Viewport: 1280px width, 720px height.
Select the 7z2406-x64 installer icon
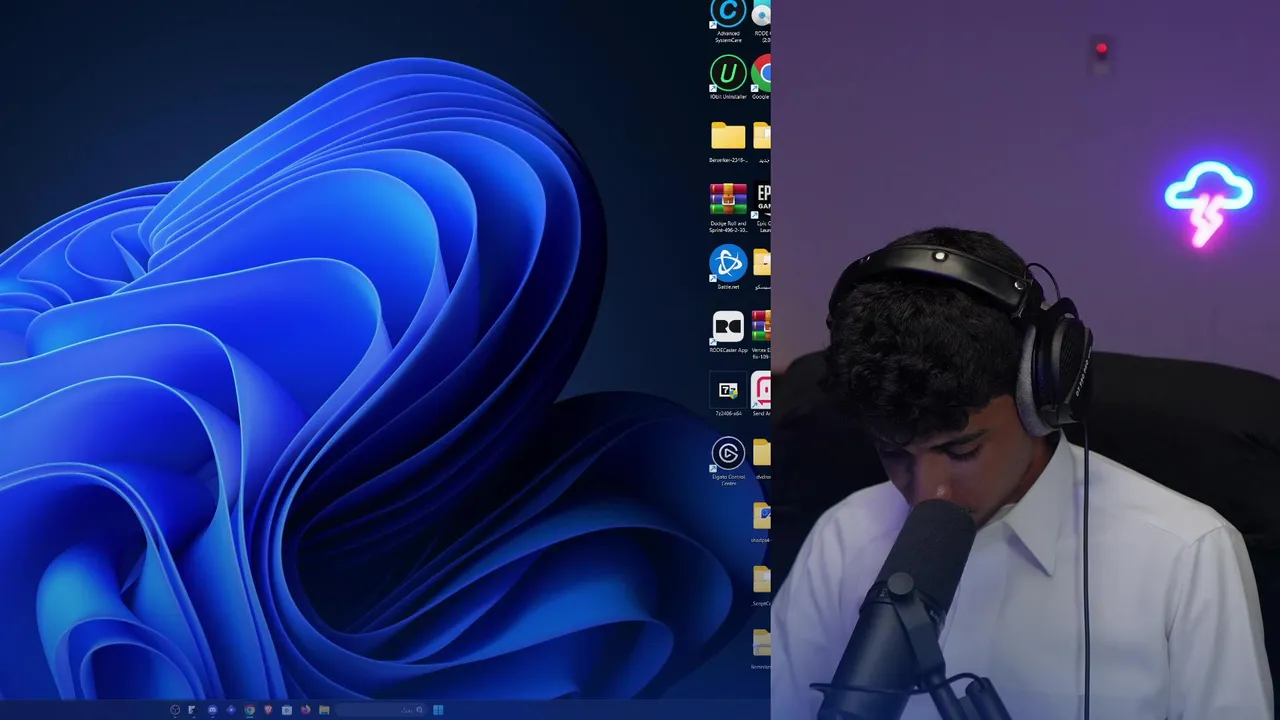pyautogui.click(x=728, y=395)
